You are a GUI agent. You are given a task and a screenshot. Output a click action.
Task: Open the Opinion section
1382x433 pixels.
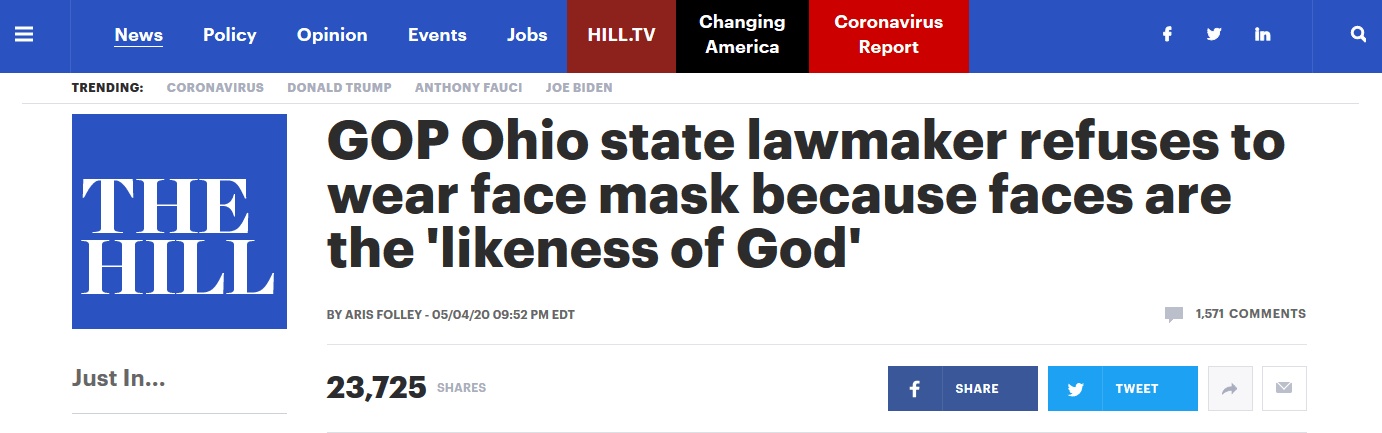click(332, 35)
